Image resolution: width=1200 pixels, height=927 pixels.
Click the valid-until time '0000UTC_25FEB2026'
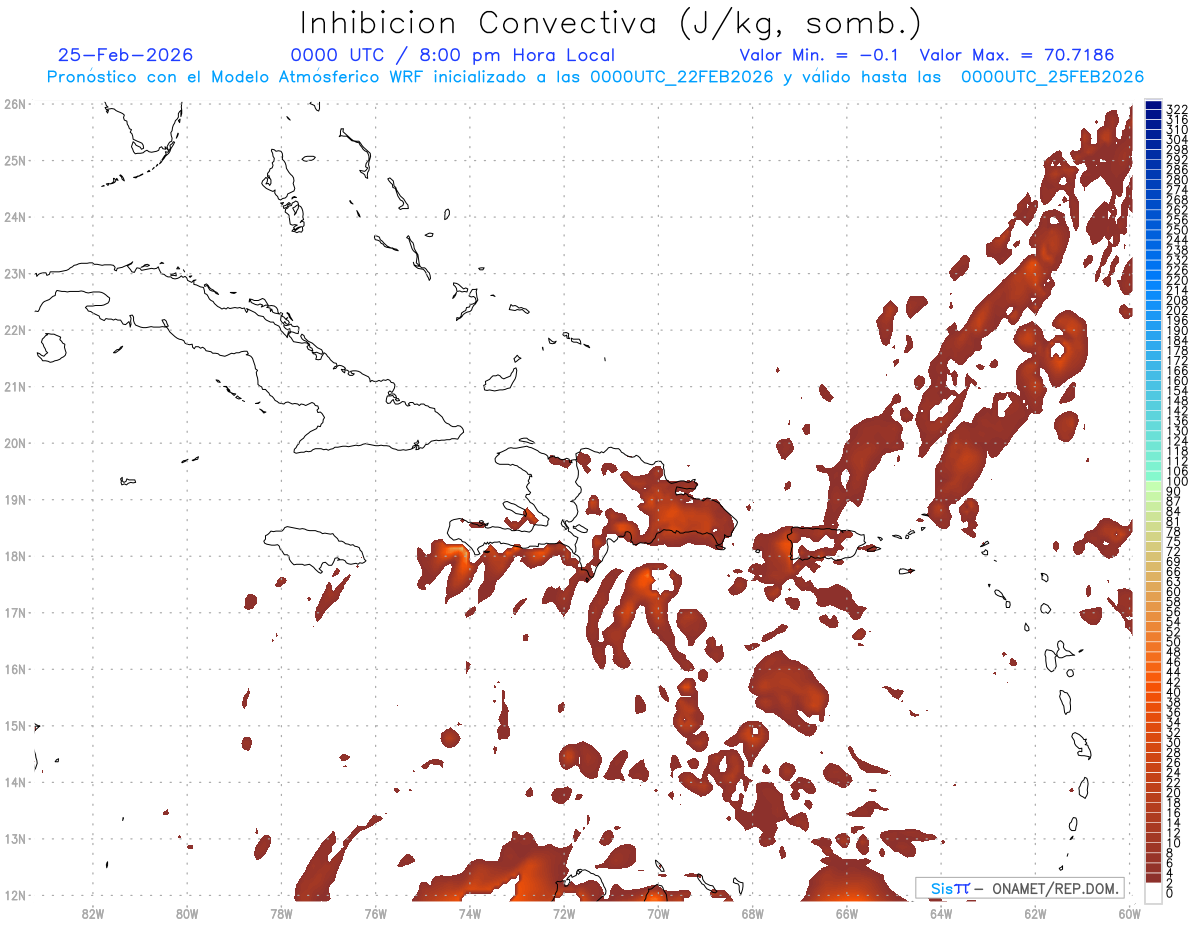1053,77
